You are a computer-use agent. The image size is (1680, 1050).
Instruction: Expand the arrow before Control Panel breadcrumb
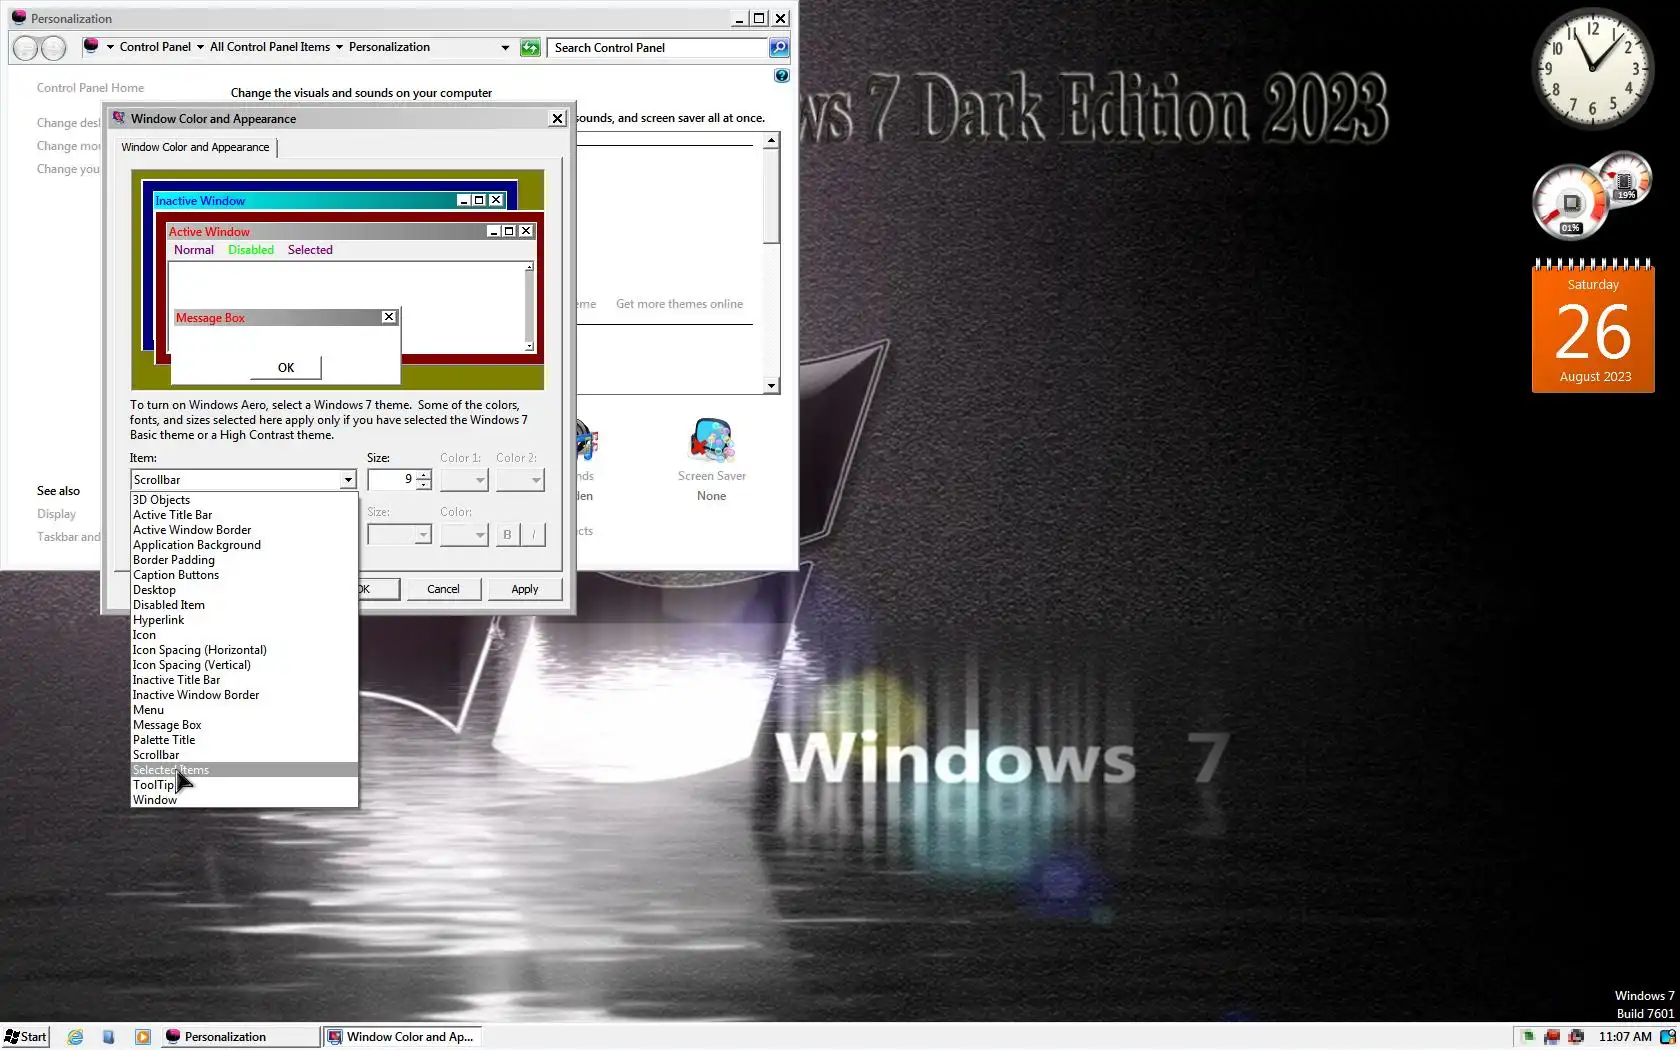click(110, 47)
